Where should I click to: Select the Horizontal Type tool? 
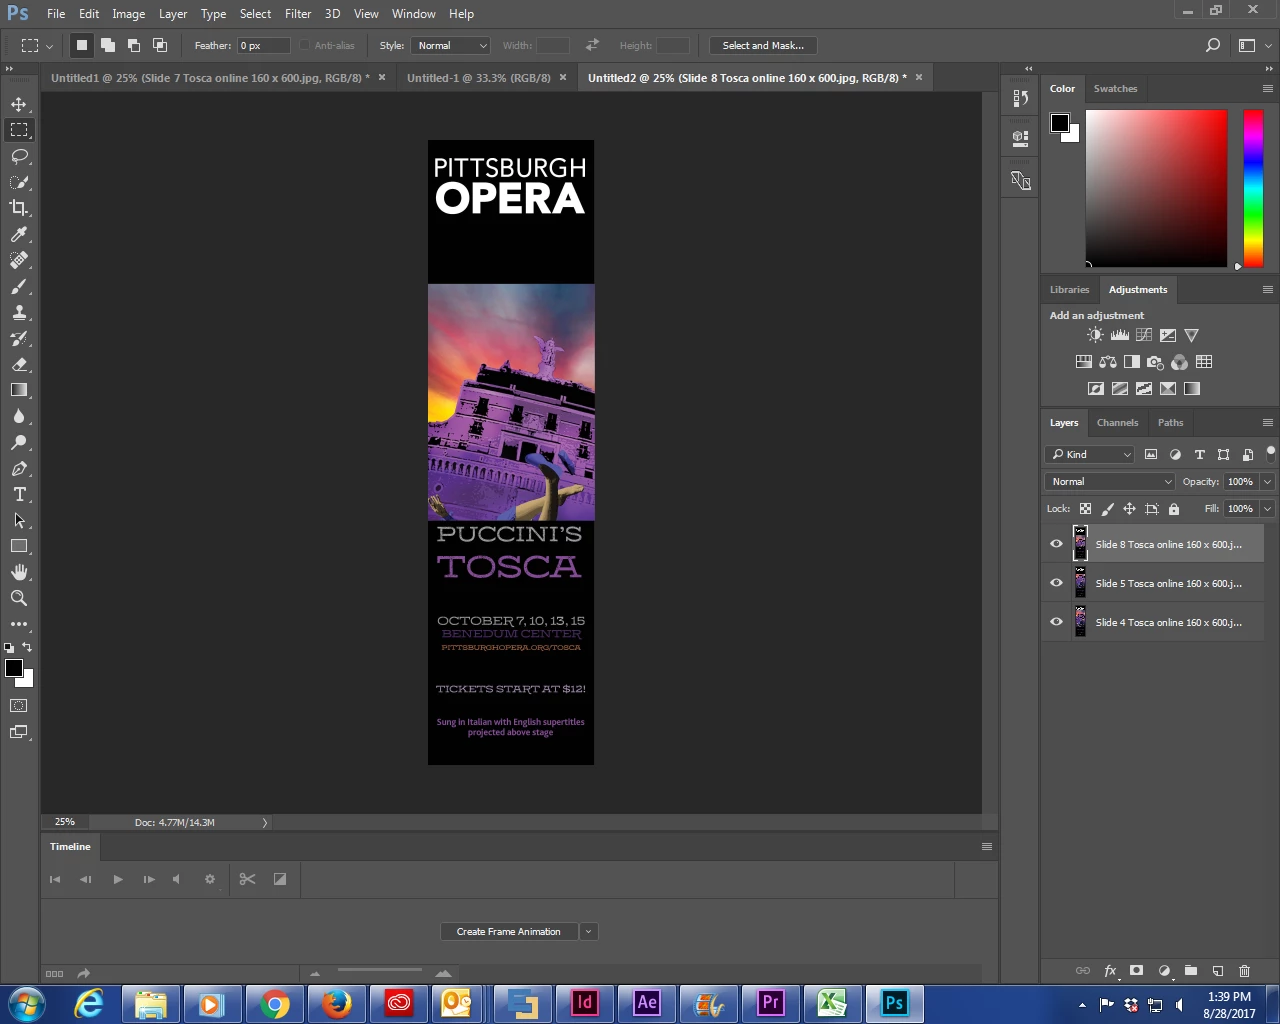[x=19, y=494]
